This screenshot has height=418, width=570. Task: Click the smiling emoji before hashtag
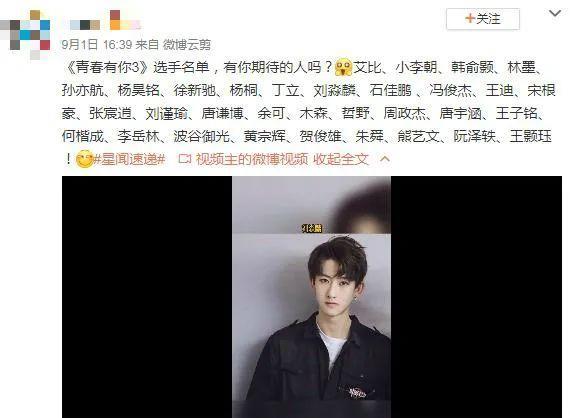point(84,159)
